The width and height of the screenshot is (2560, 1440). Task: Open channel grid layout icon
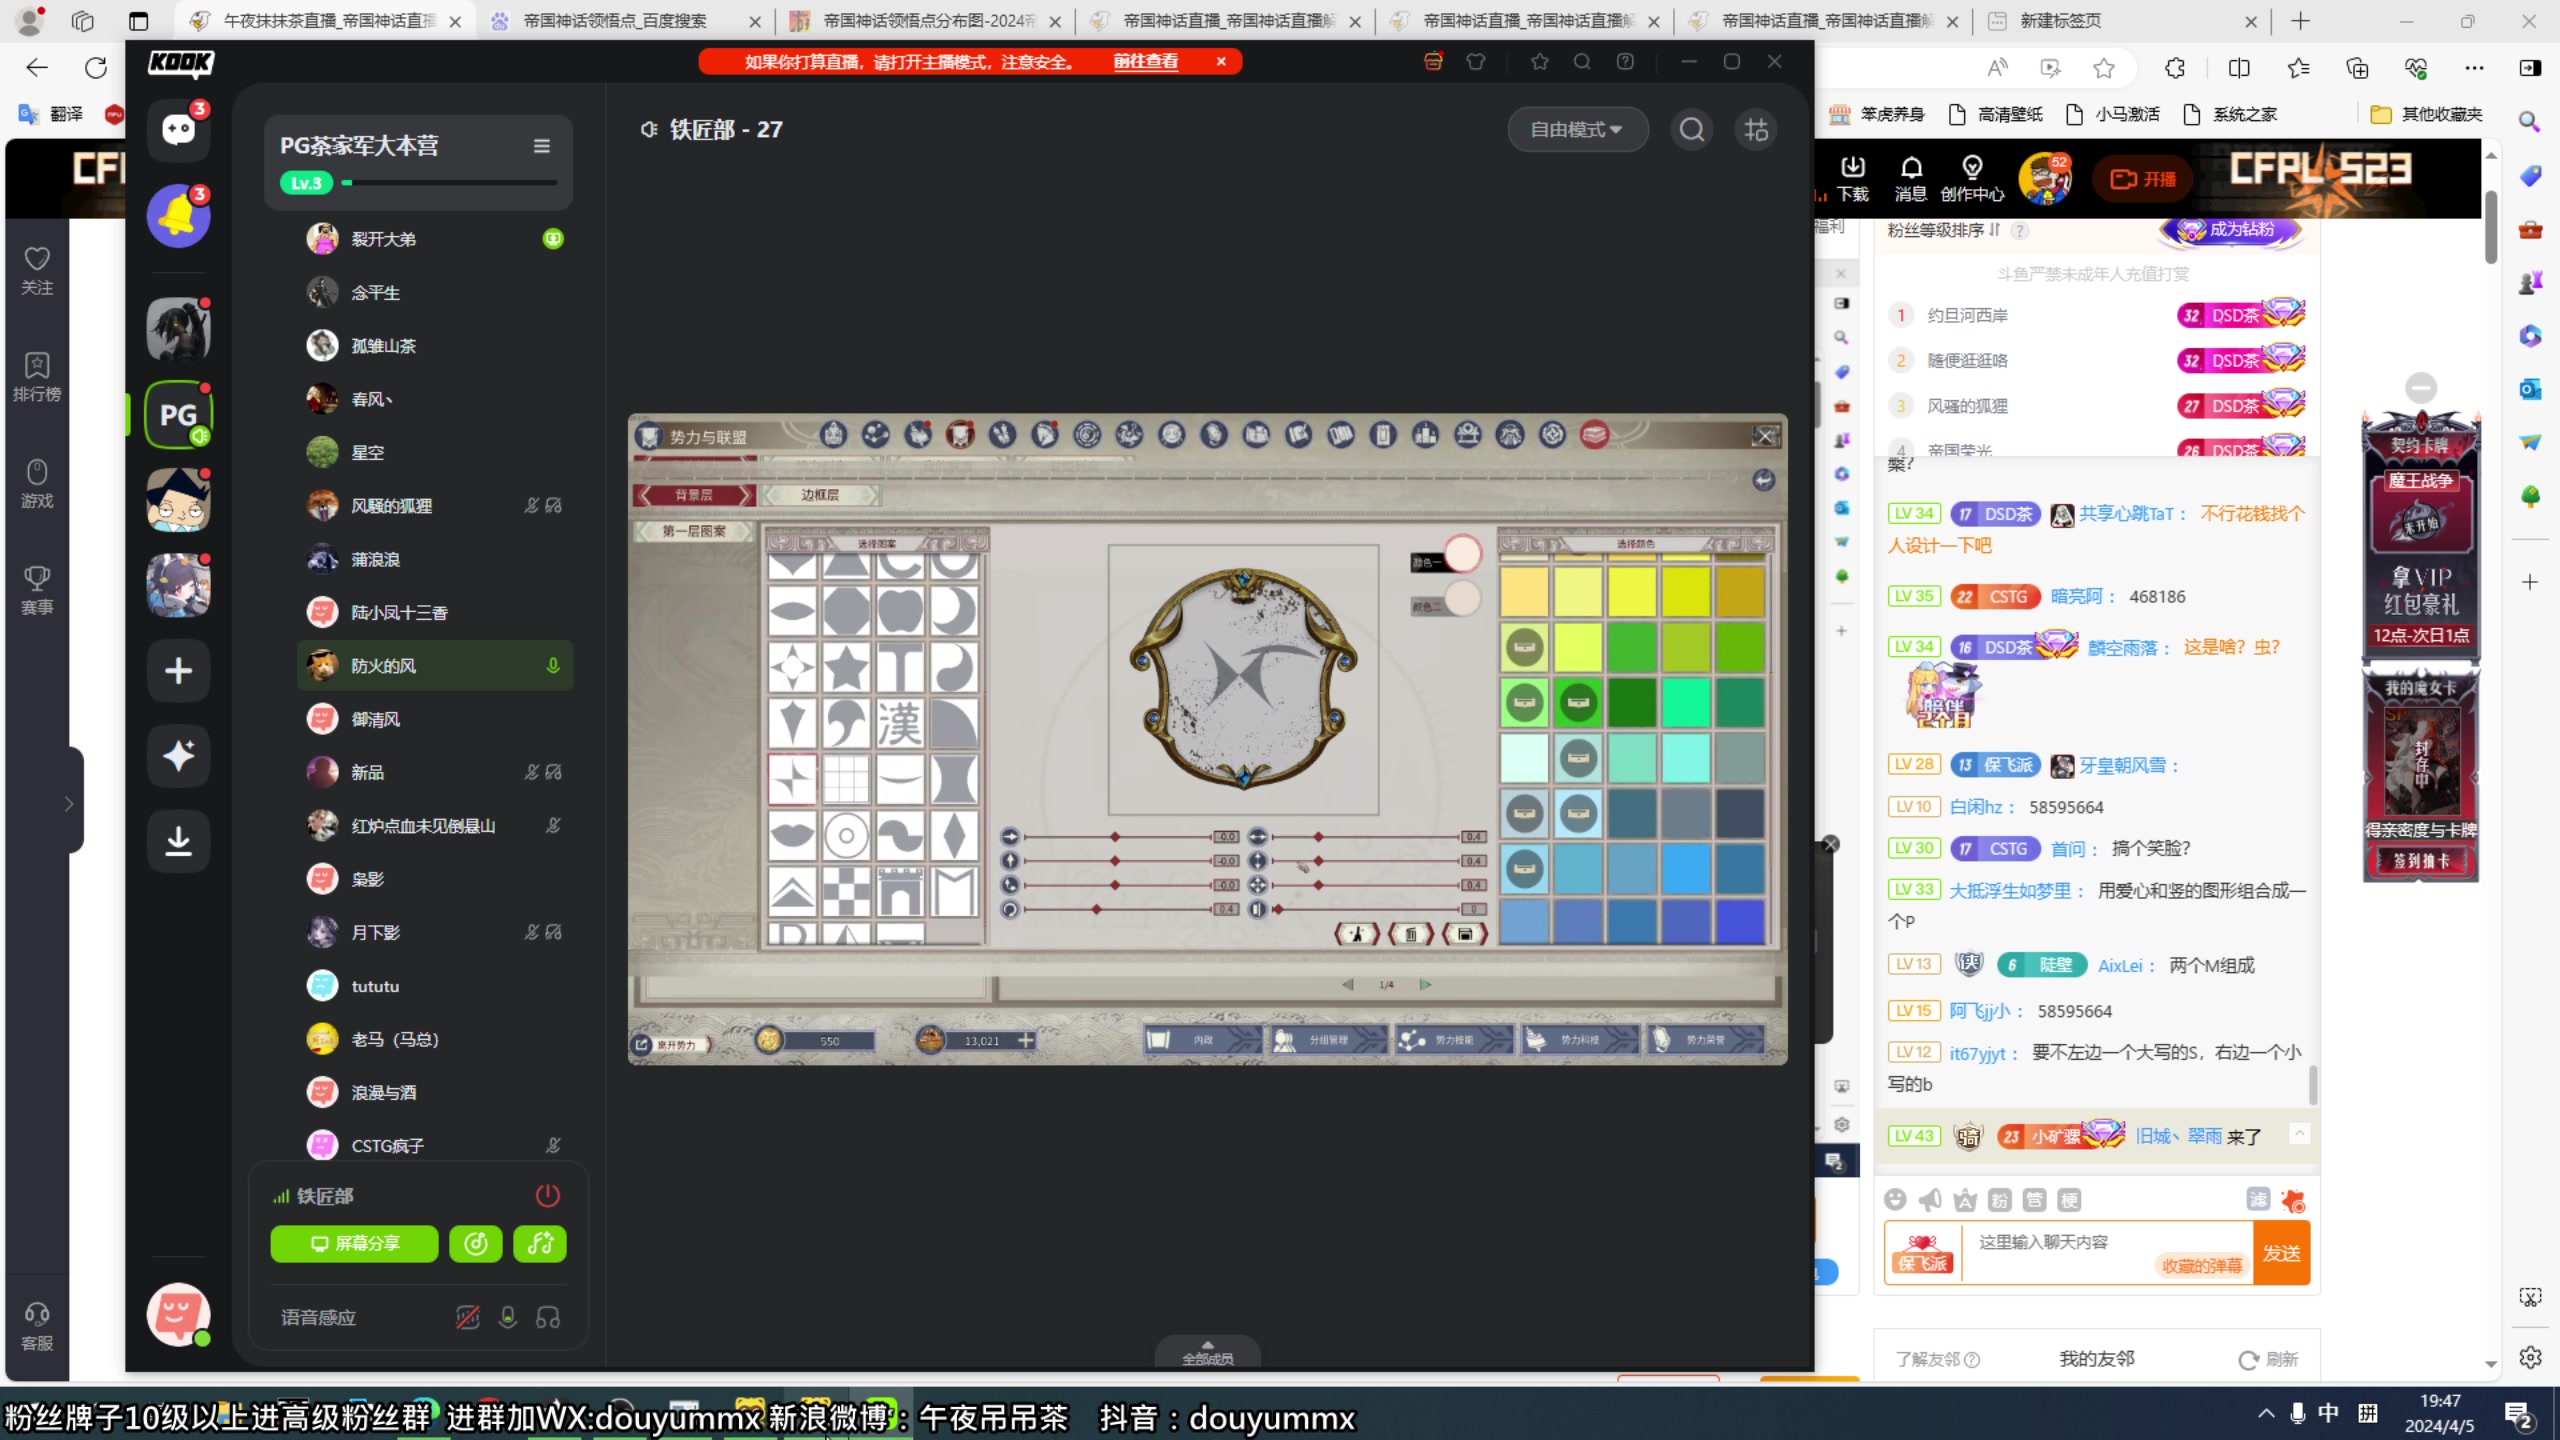click(1757, 130)
